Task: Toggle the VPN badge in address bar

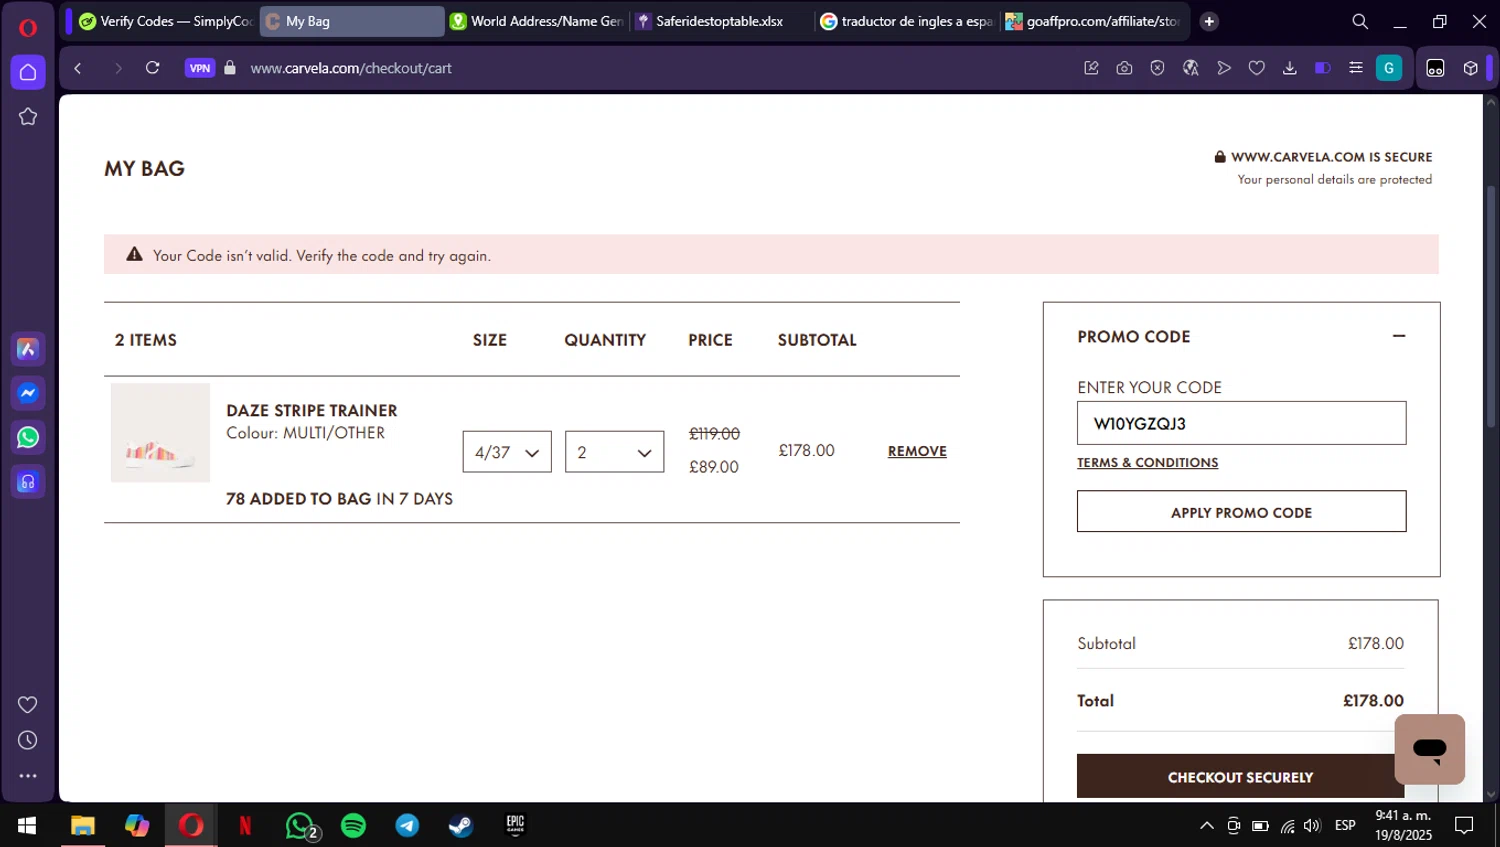Action: [x=200, y=68]
